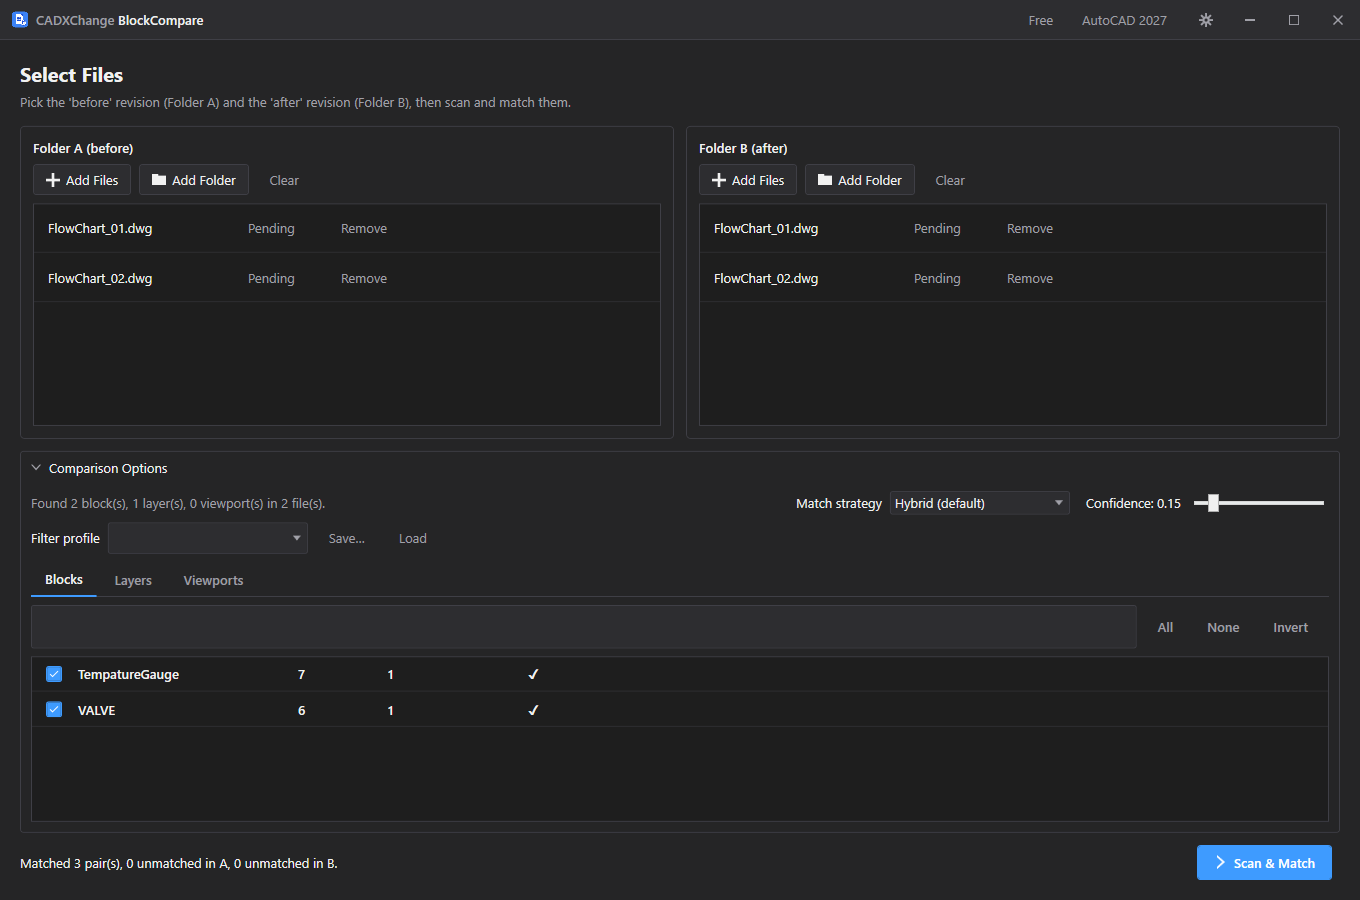Viewport: 1360px width, 900px height.
Task: Uncheck the TempatureGauge block checkbox
Action: click(x=54, y=674)
